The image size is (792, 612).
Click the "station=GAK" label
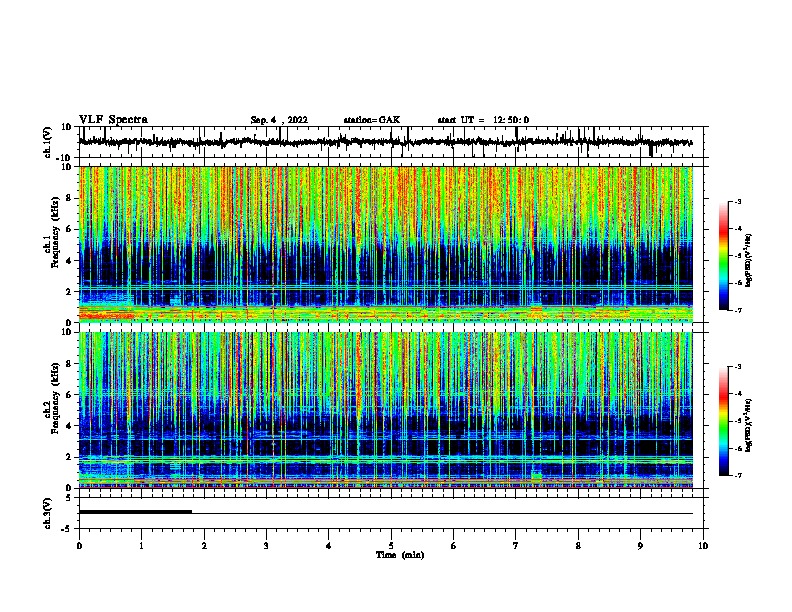372,120
